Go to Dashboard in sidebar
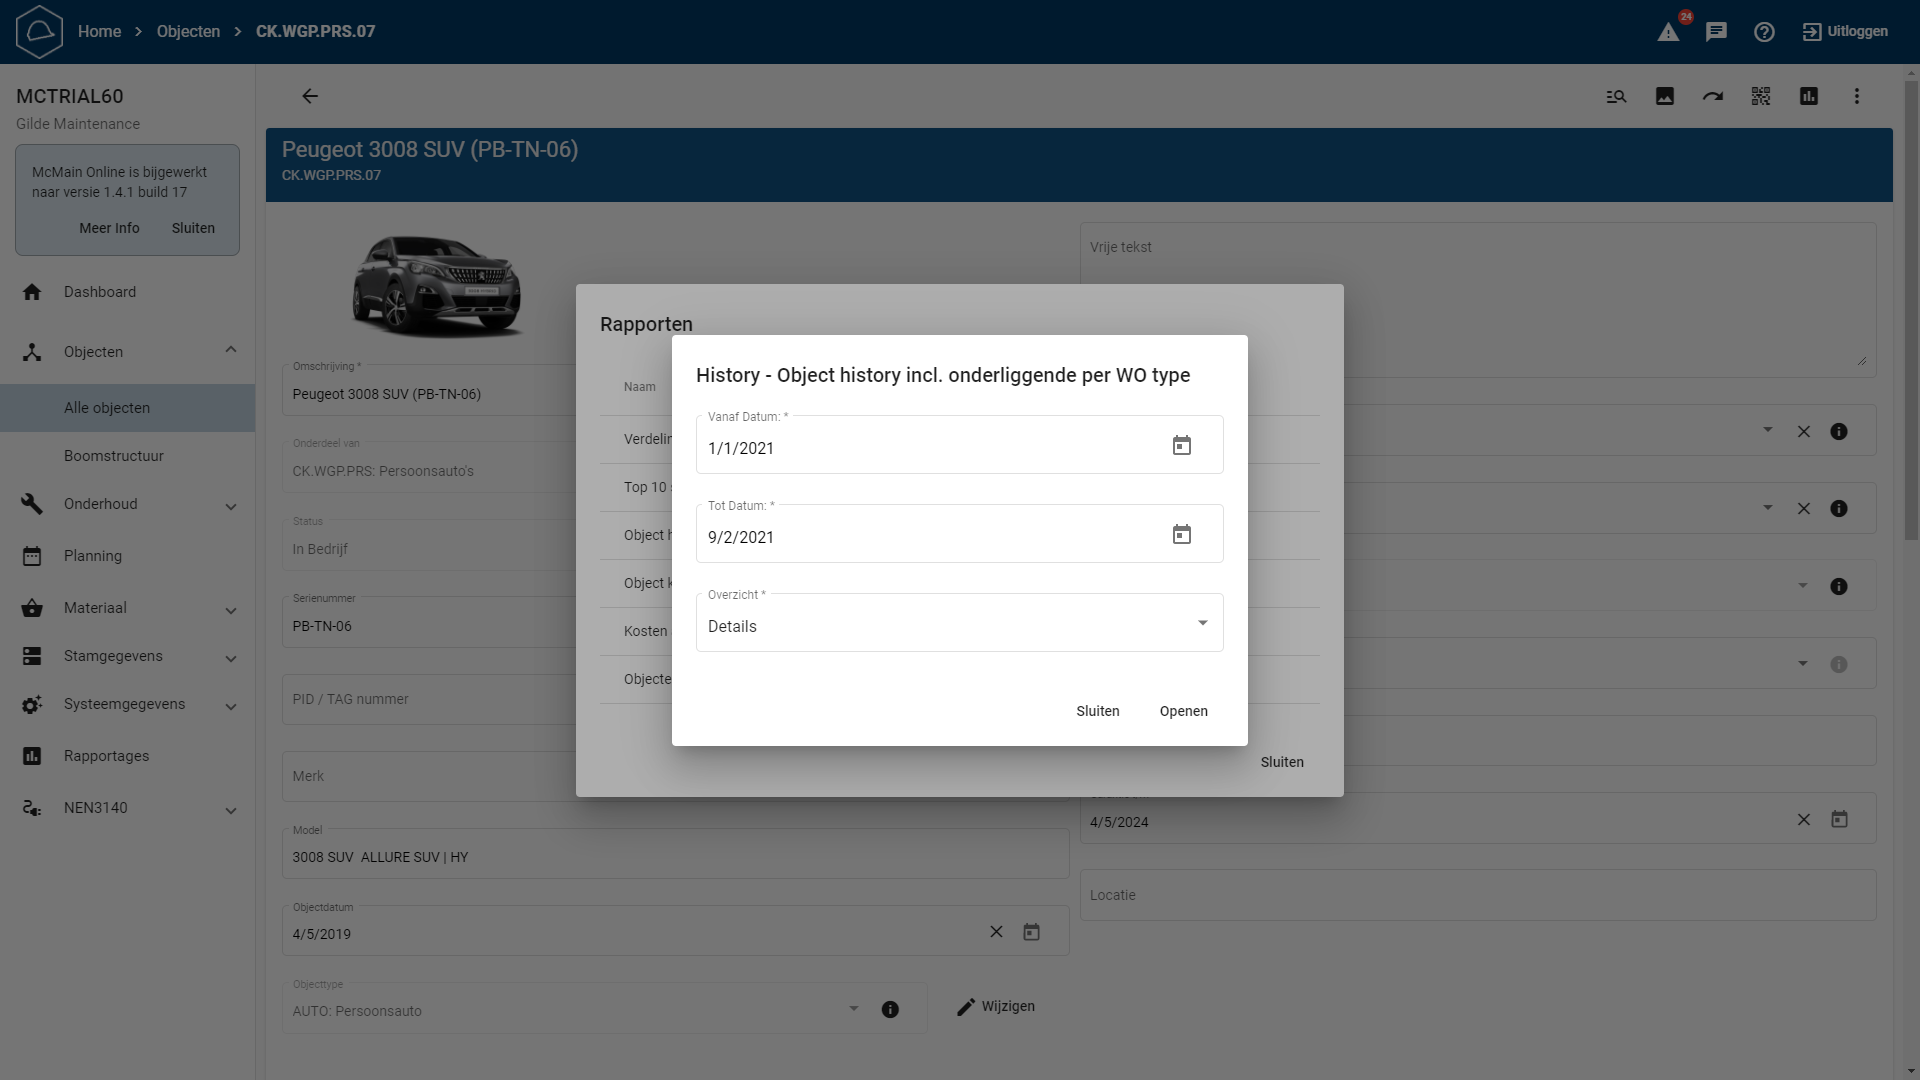Viewport: 1920px width, 1080px height. [100, 292]
